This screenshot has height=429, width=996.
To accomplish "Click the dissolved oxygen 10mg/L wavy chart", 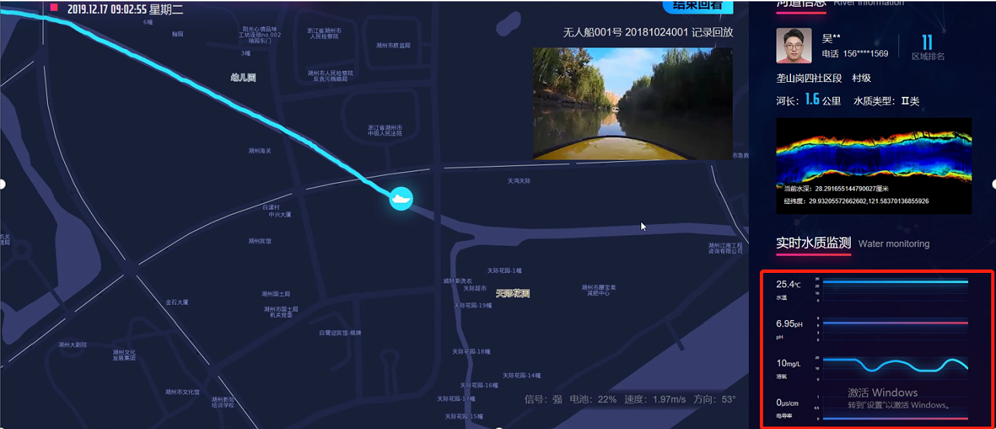I will pyautogui.click(x=895, y=365).
